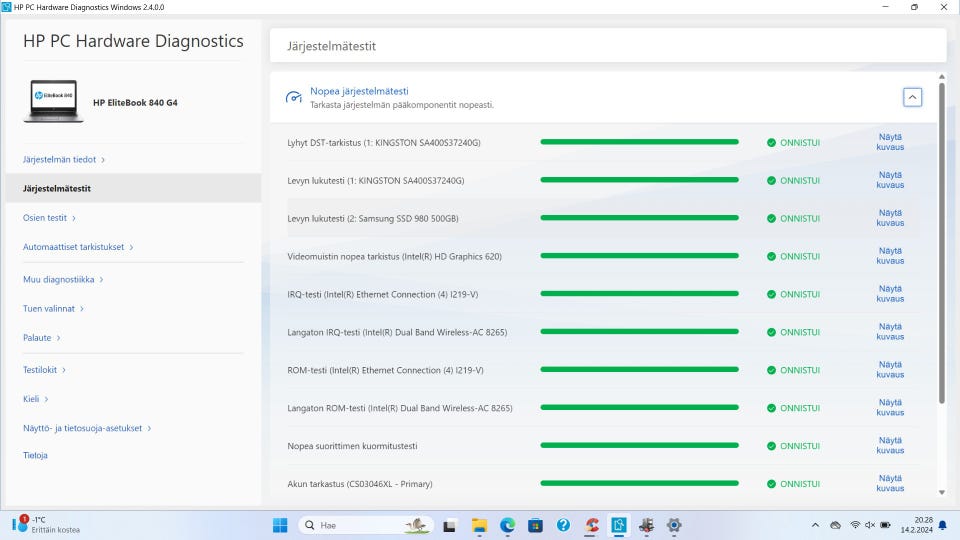Show description for Levyn lukutesti KINGSTON

[890, 180]
